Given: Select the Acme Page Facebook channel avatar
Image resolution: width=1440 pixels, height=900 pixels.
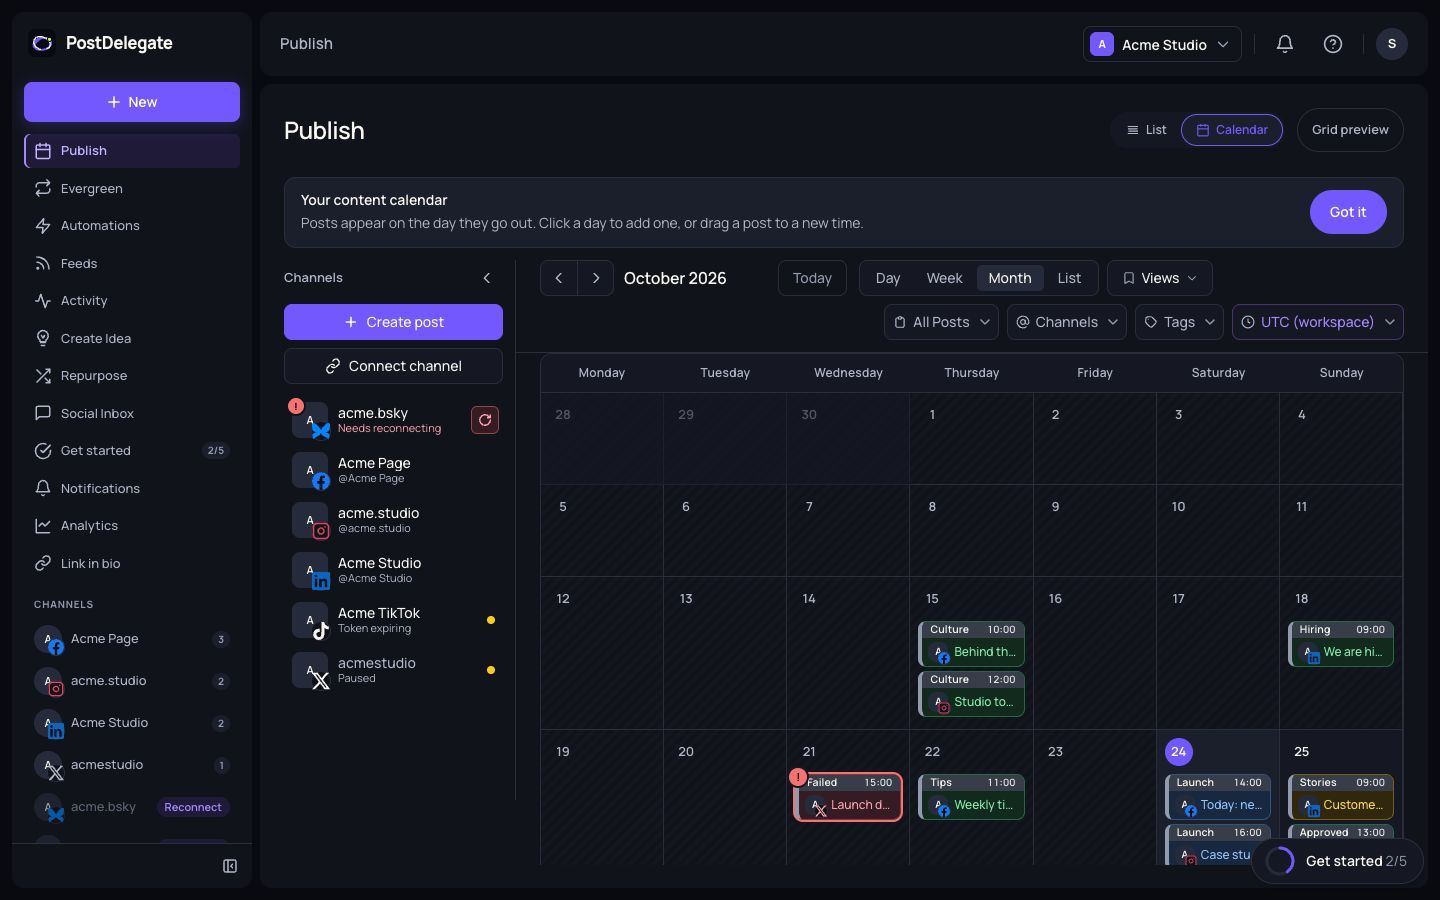Looking at the screenshot, I should coord(310,470).
